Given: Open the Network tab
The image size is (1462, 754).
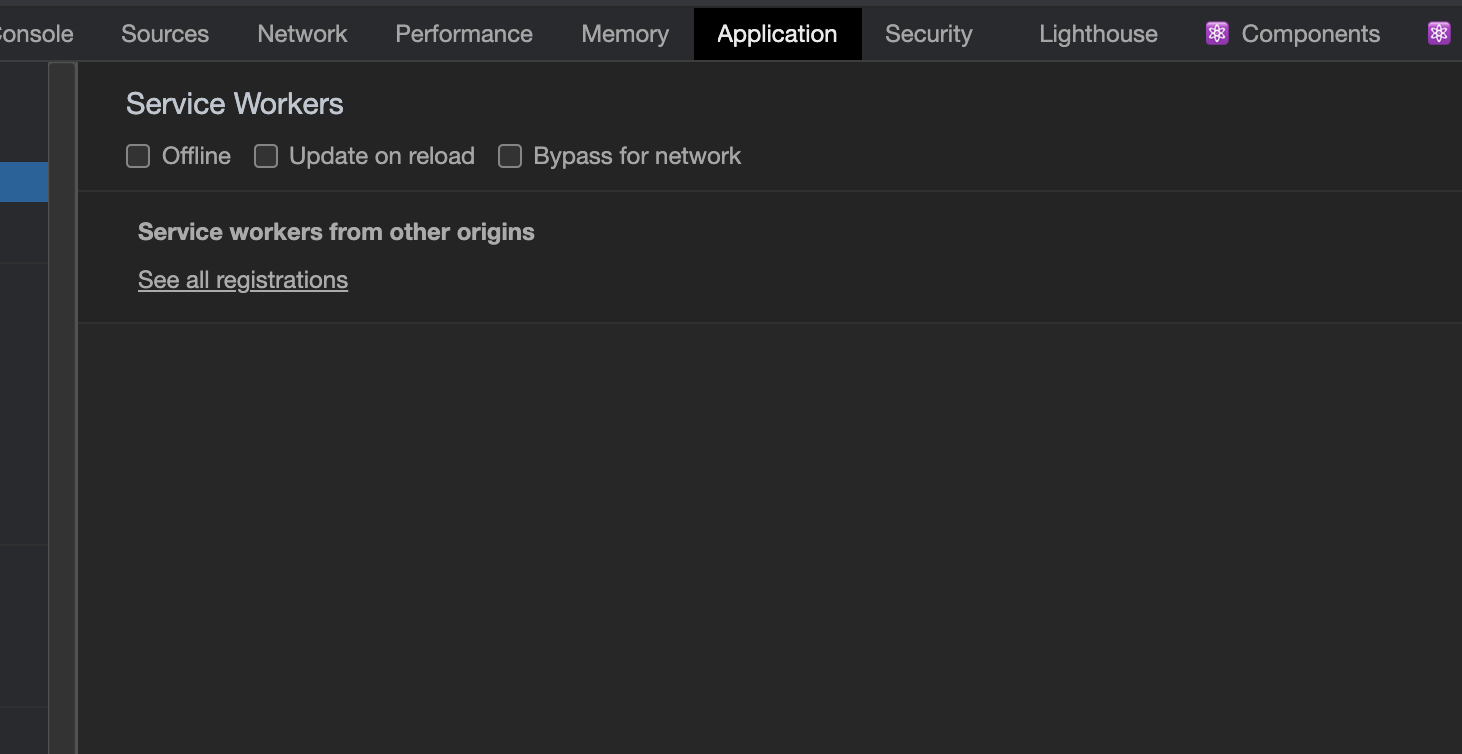Looking at the screenshot, I should pyautogui.click(x=302, y=34).
